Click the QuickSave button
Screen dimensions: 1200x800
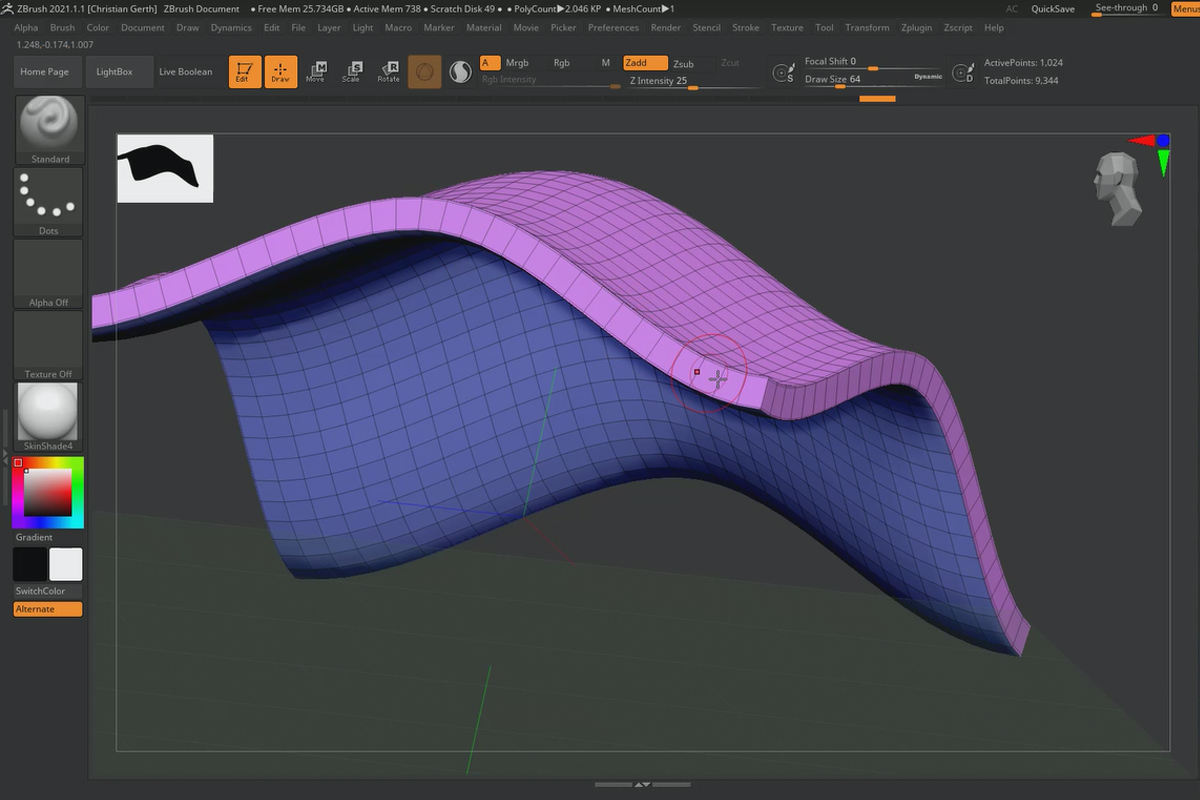click(x=1053, y=9)
